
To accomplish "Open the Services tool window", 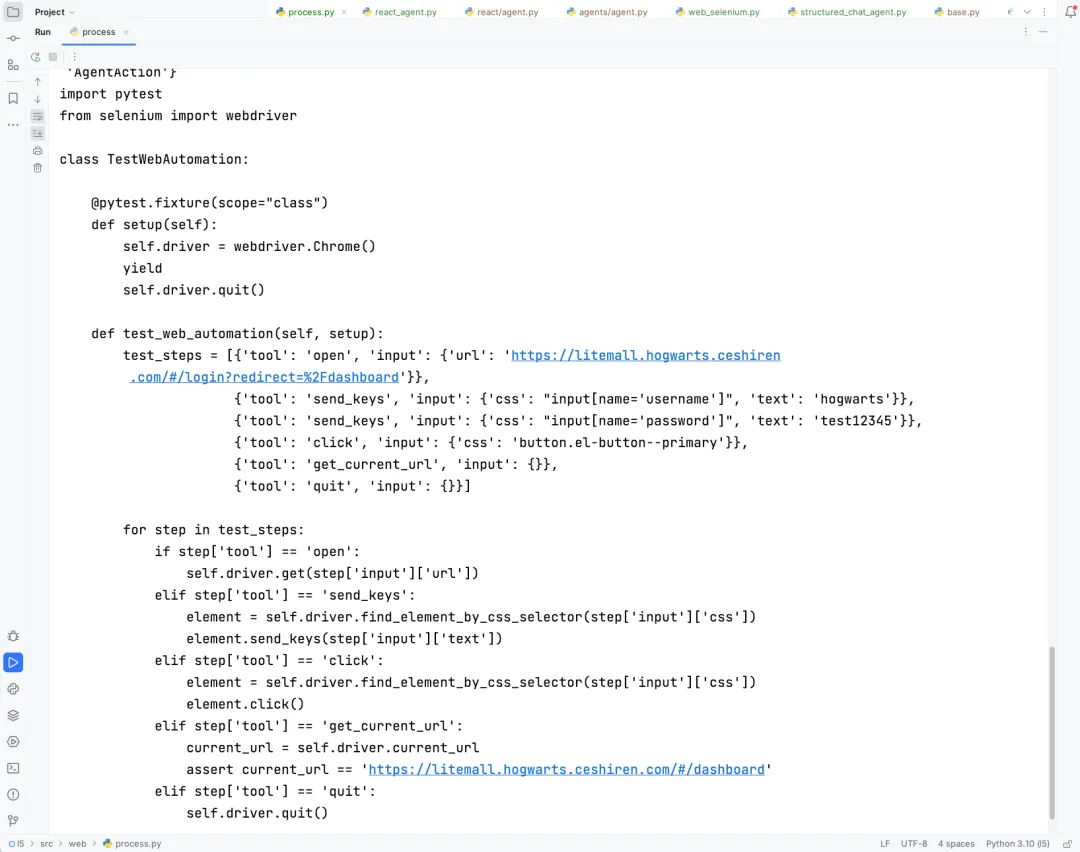I will [x=13, y=742].
